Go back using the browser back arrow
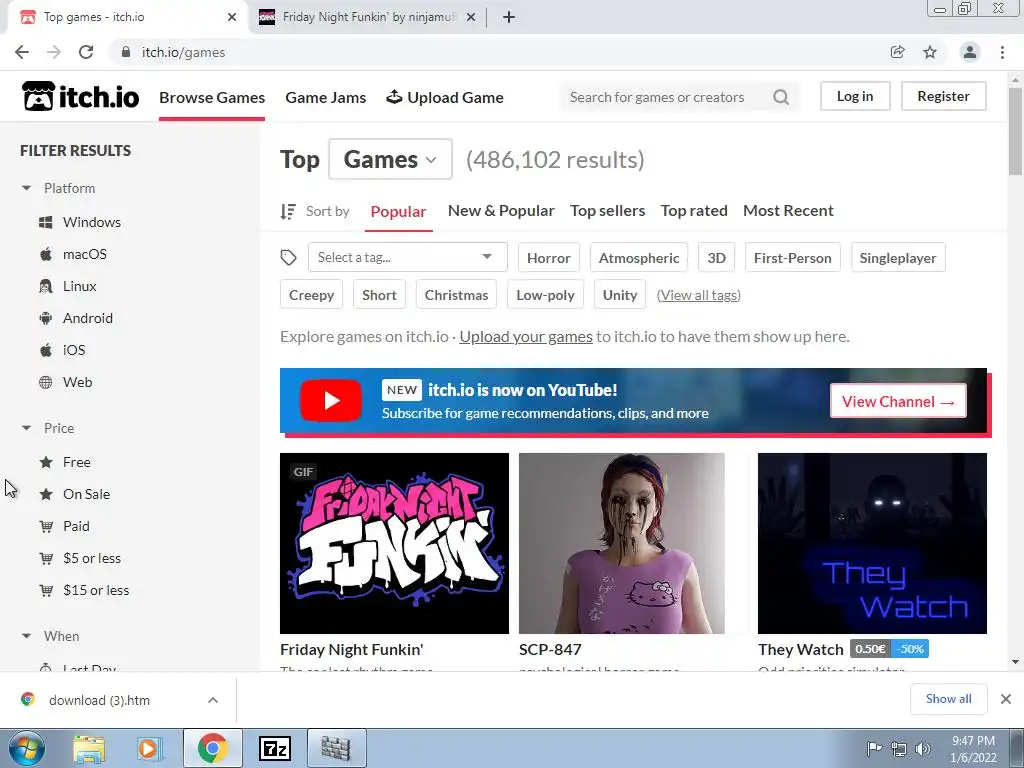This screenshot has width=1024, height=768. [22, 52]
